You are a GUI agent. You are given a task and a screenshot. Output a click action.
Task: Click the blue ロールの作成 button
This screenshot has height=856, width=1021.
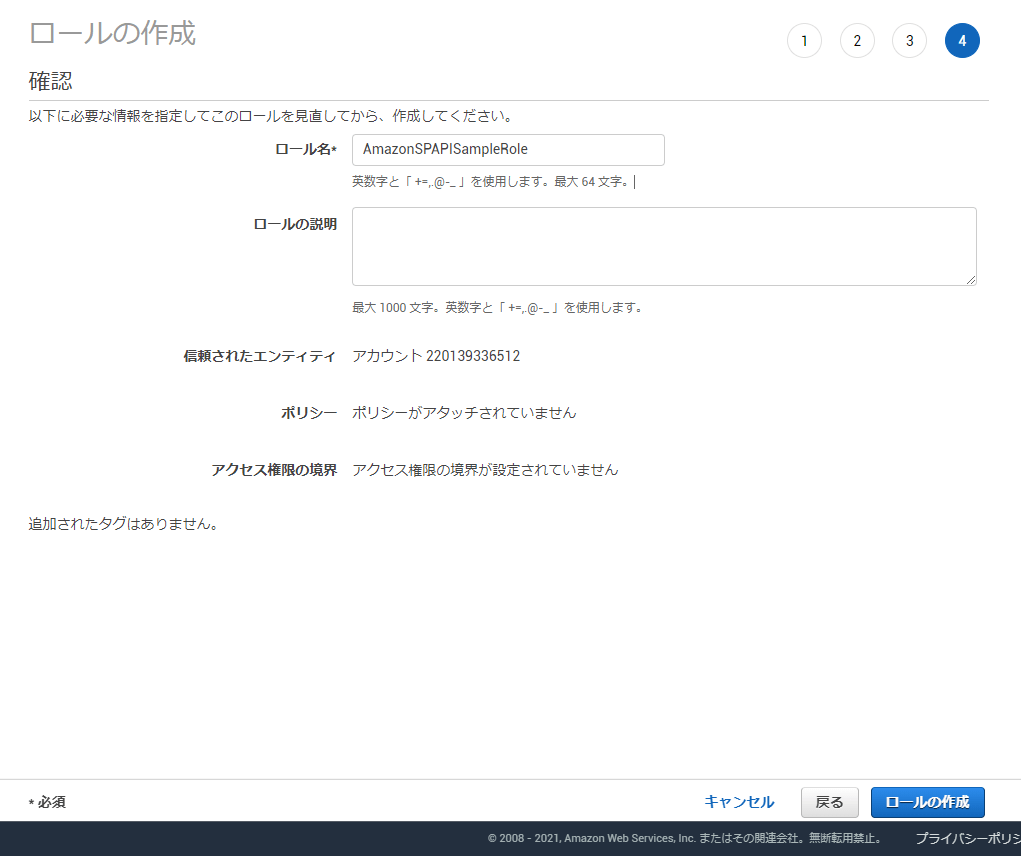927,802
